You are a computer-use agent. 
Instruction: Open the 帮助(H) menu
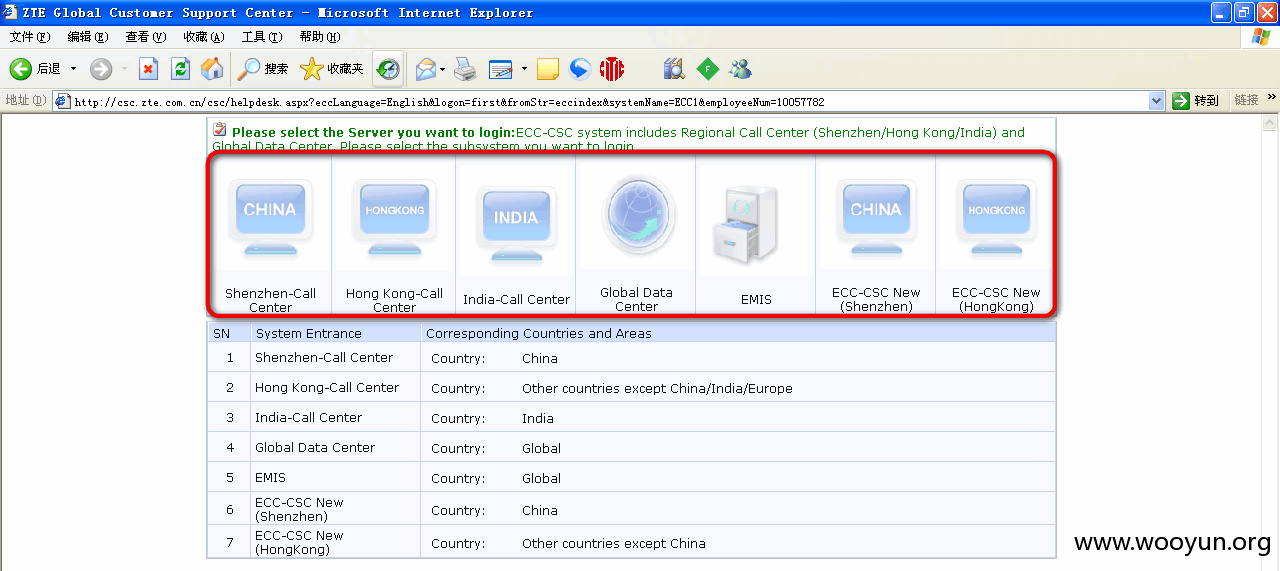pyautogui.click(x=320, y=37)
